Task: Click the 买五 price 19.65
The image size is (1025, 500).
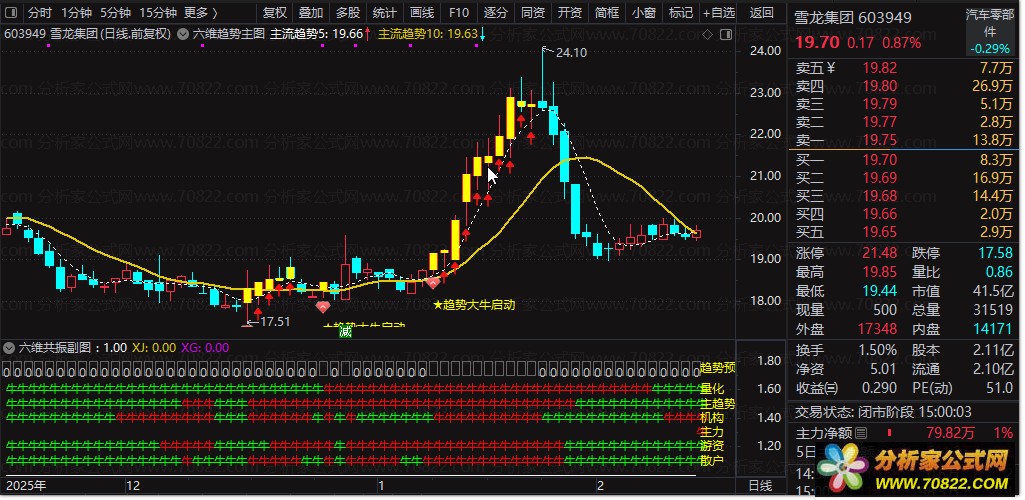Action: coord(879,232)
